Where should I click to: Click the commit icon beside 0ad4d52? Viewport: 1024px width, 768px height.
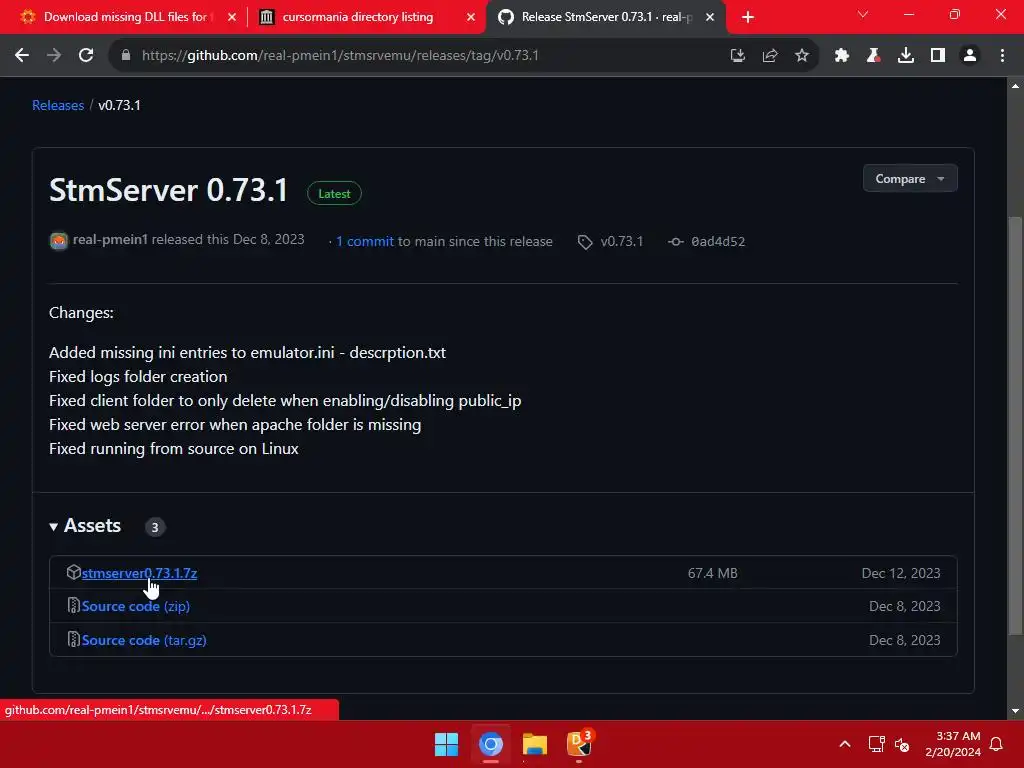tap(676, 242)
